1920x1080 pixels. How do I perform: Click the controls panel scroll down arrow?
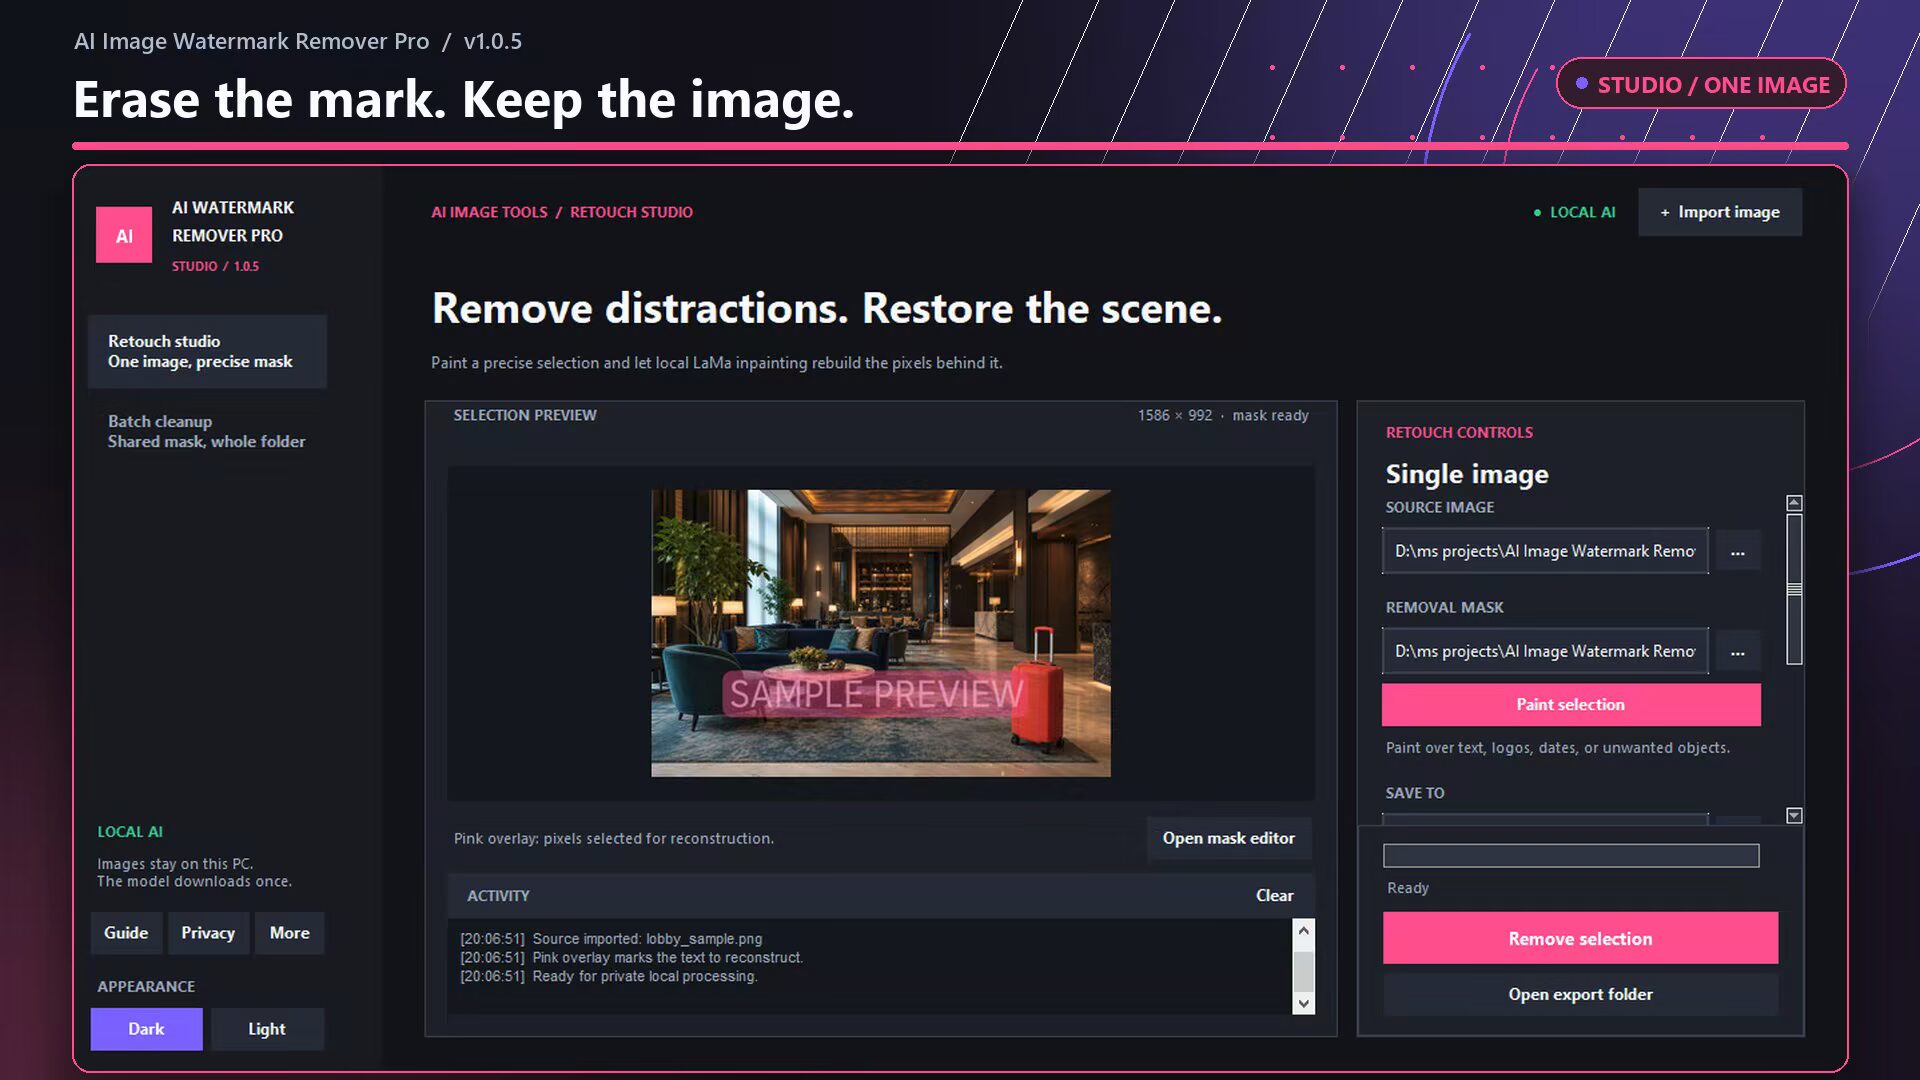pos(1794,816)
